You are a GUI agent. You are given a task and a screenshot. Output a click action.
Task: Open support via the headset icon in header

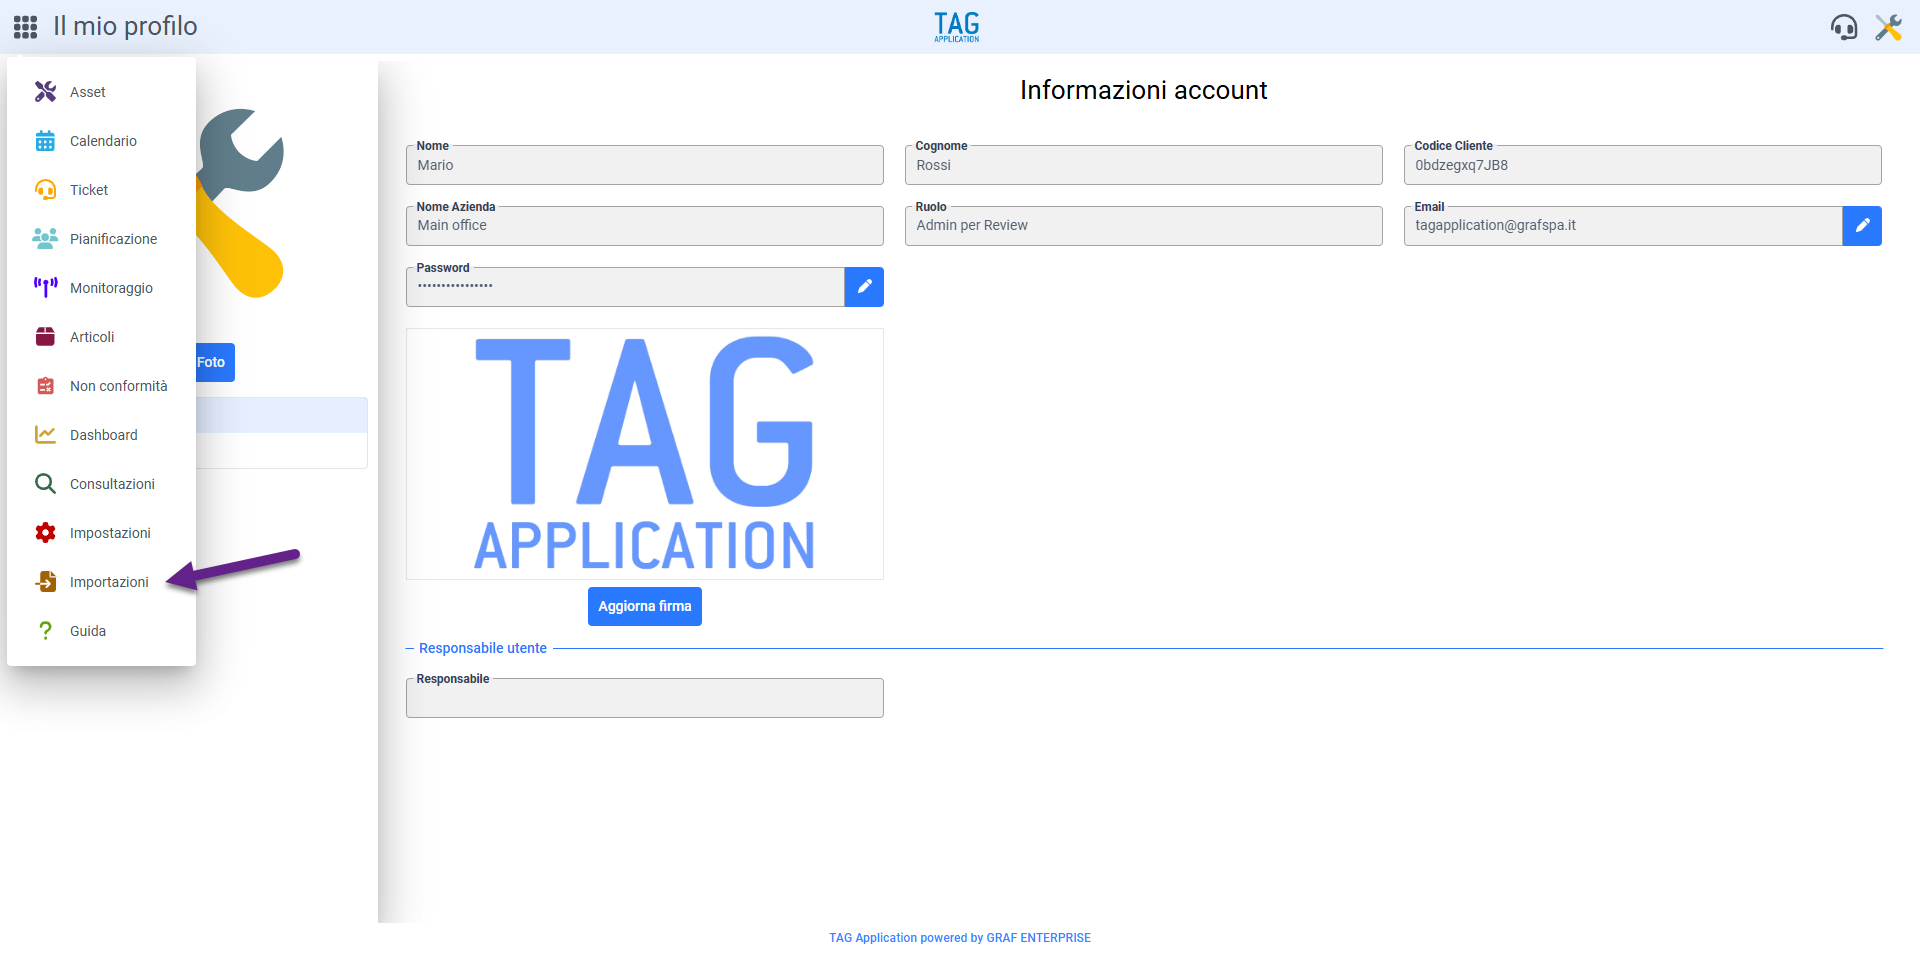point(1844,27)
